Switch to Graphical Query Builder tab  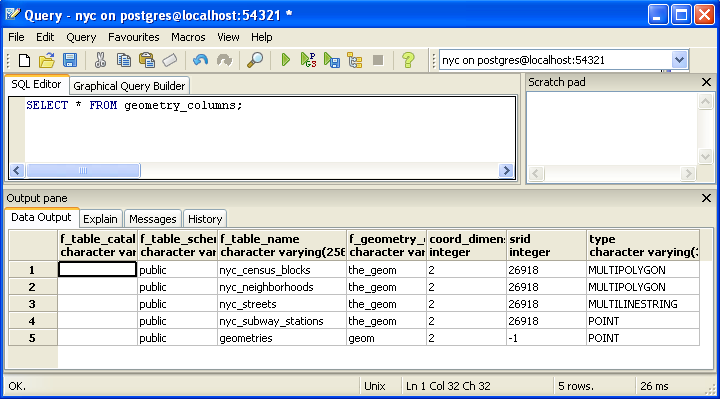coord(129,86)
